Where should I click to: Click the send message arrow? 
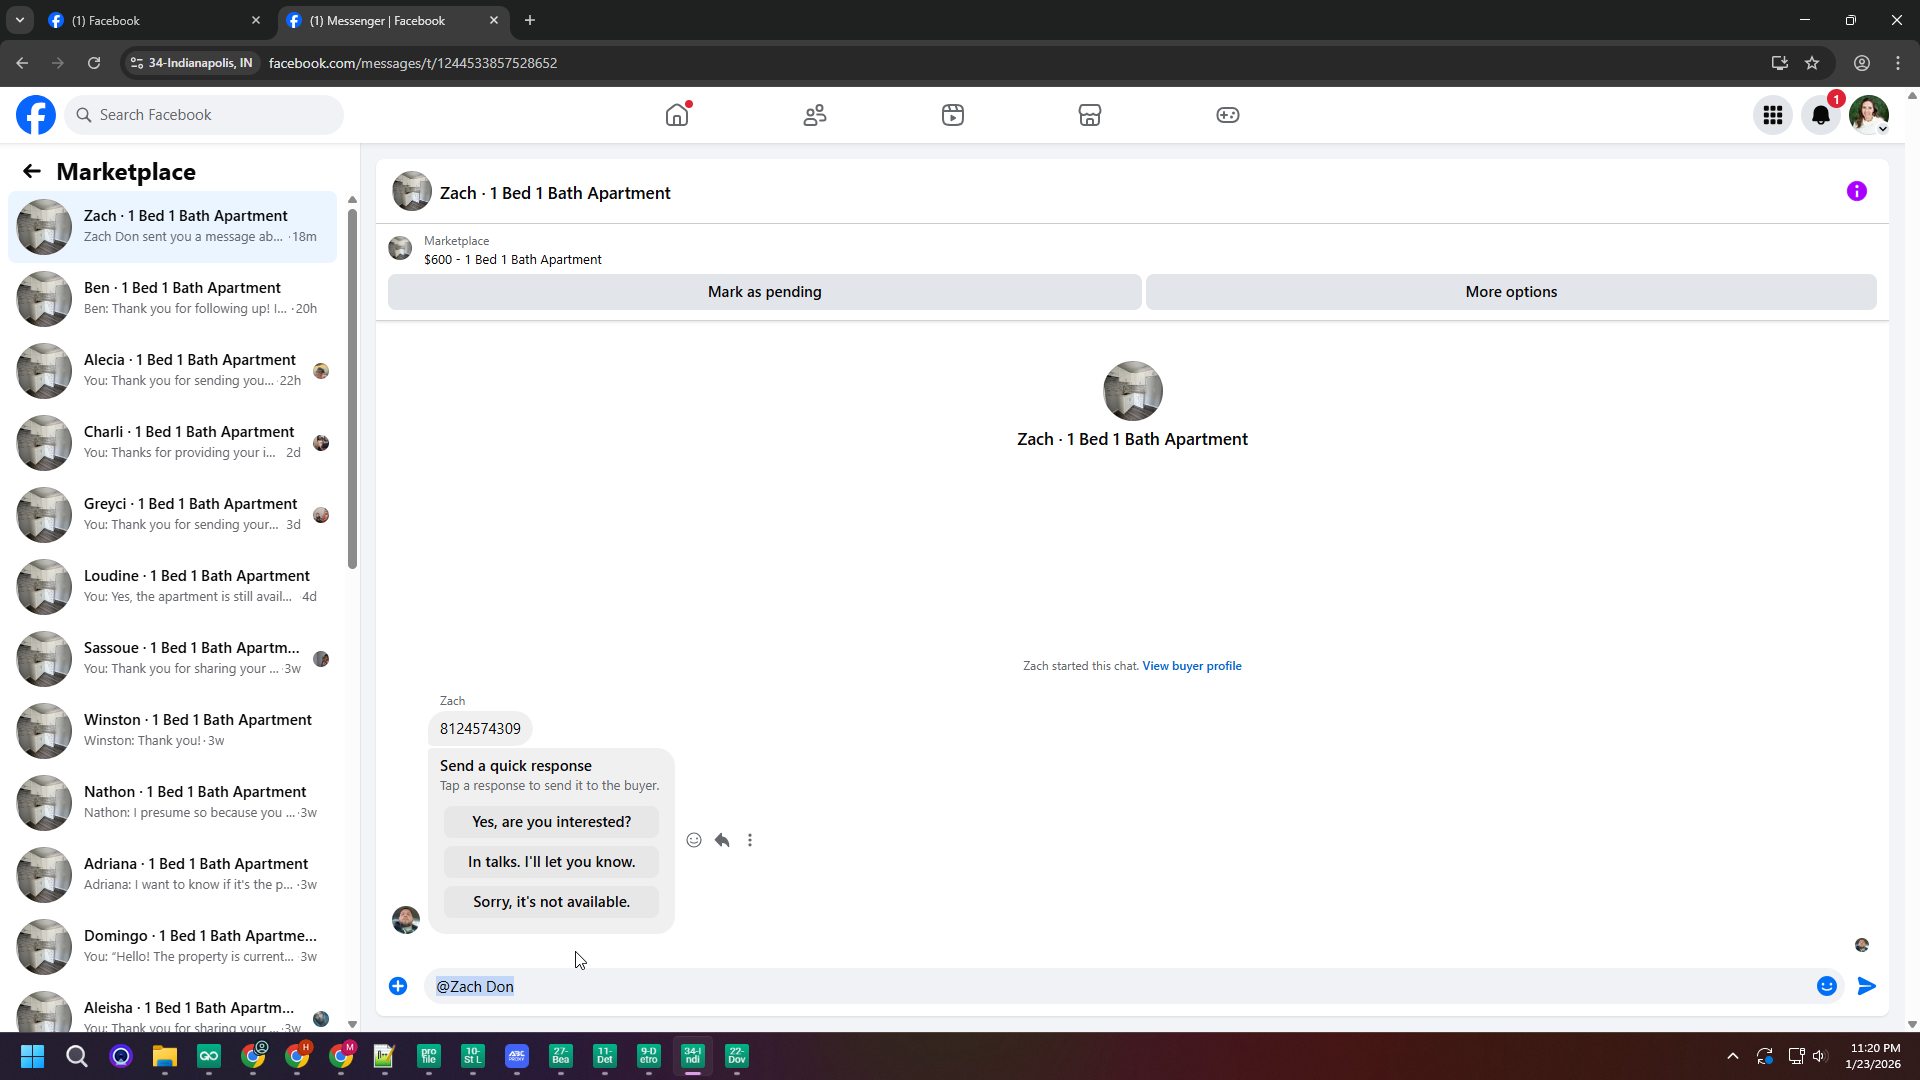point(1866,986)
